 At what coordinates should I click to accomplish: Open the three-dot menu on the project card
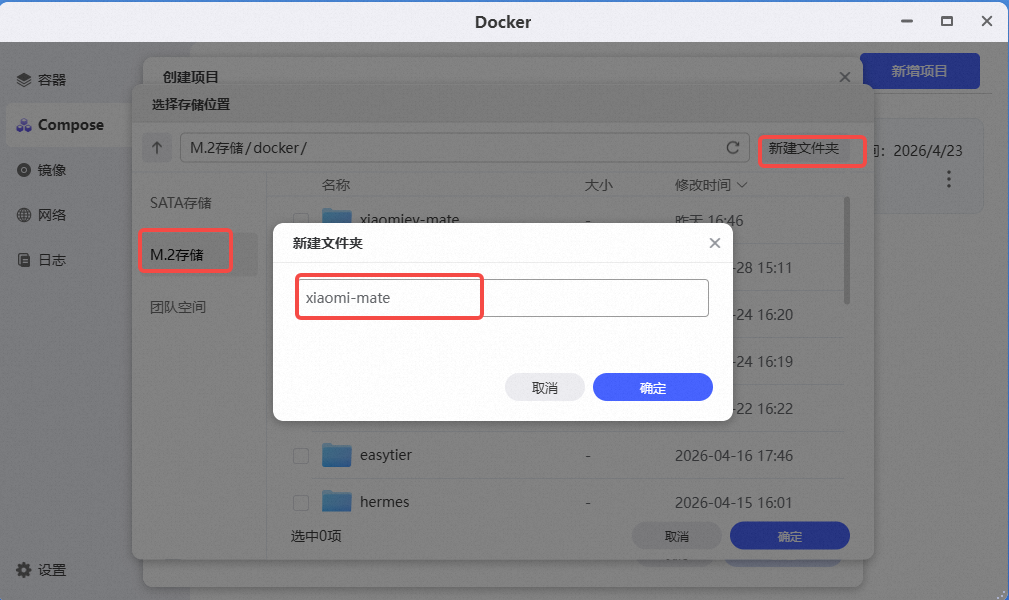tap(949, 178)
